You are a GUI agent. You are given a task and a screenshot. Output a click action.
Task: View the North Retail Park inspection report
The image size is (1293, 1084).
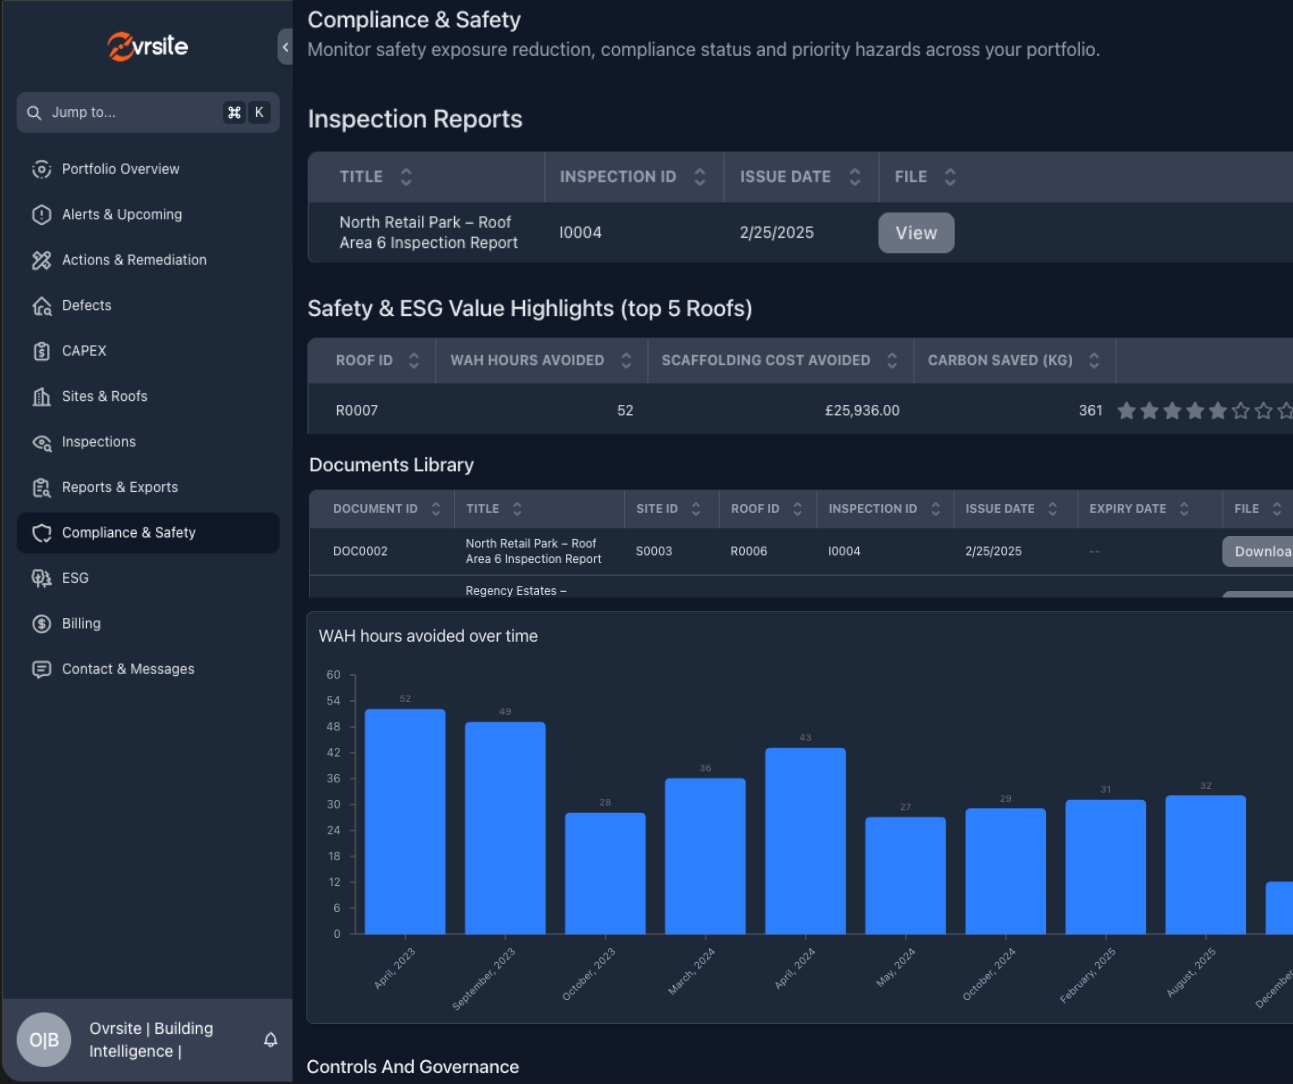pos(916,232)
